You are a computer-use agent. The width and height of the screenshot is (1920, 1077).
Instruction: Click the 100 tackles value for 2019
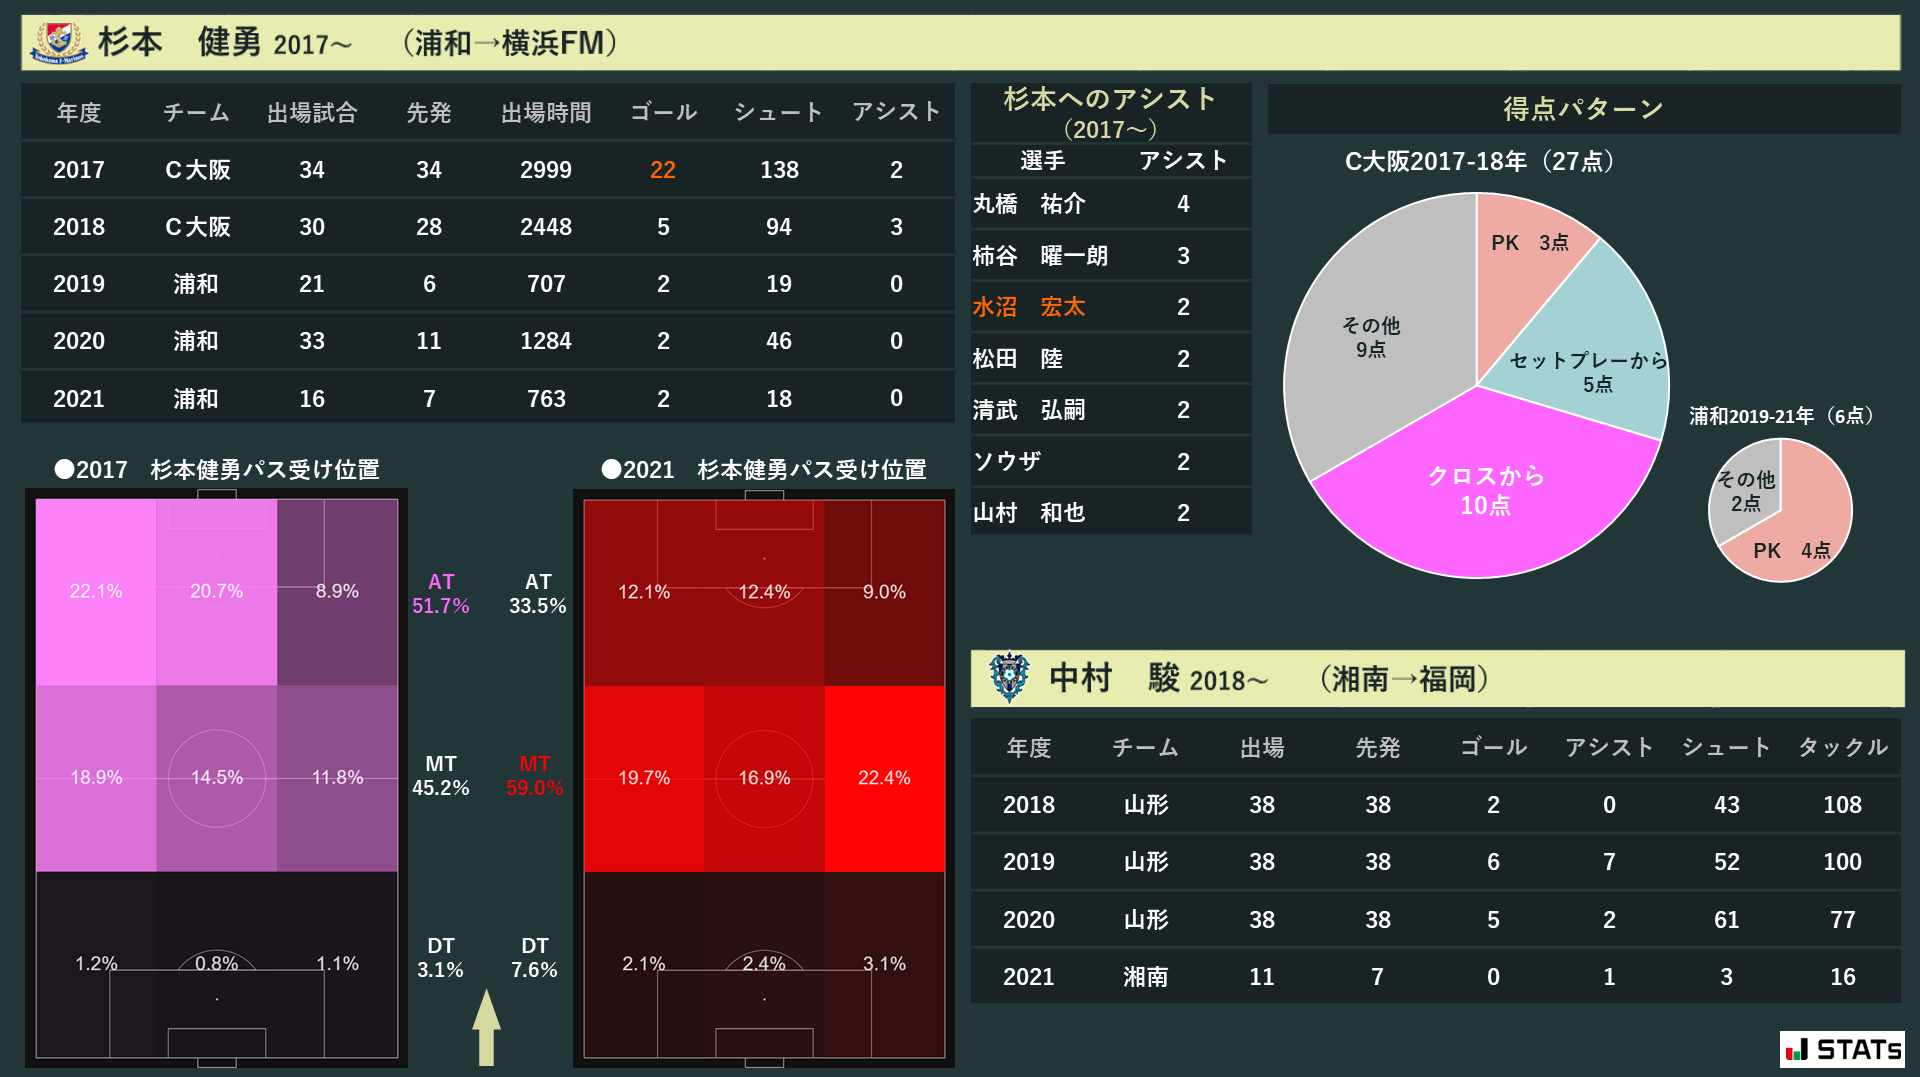click(x=1842, y=862)
